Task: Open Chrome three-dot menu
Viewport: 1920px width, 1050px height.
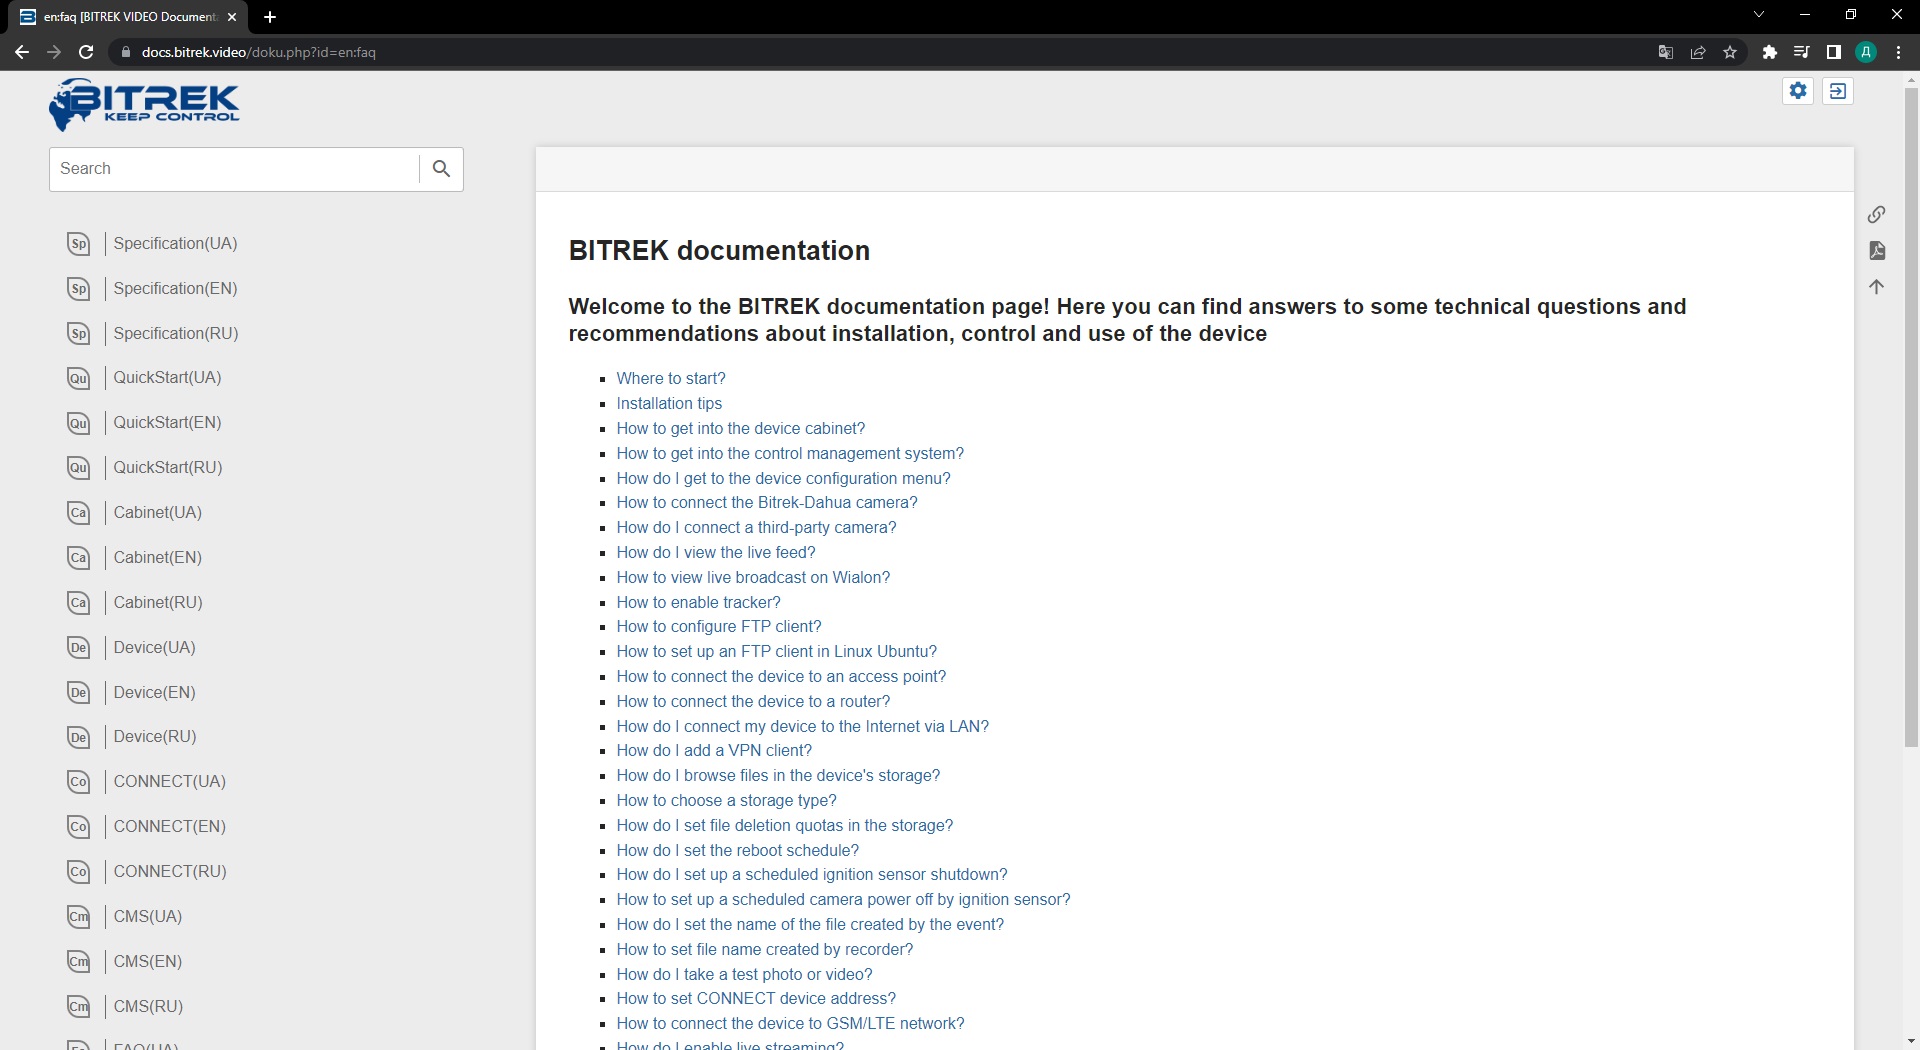Action: click(1898, 52)
